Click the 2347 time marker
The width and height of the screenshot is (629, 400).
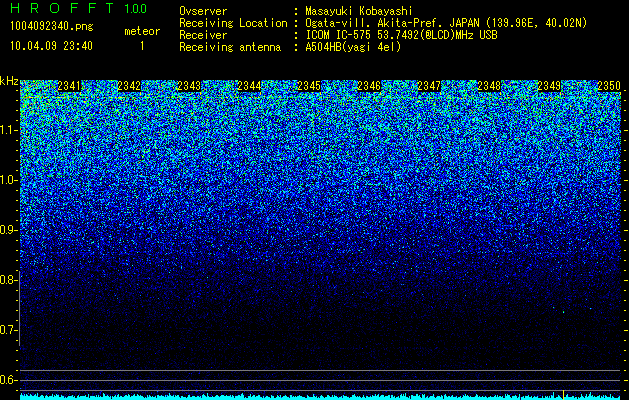[x=429, y=86]
